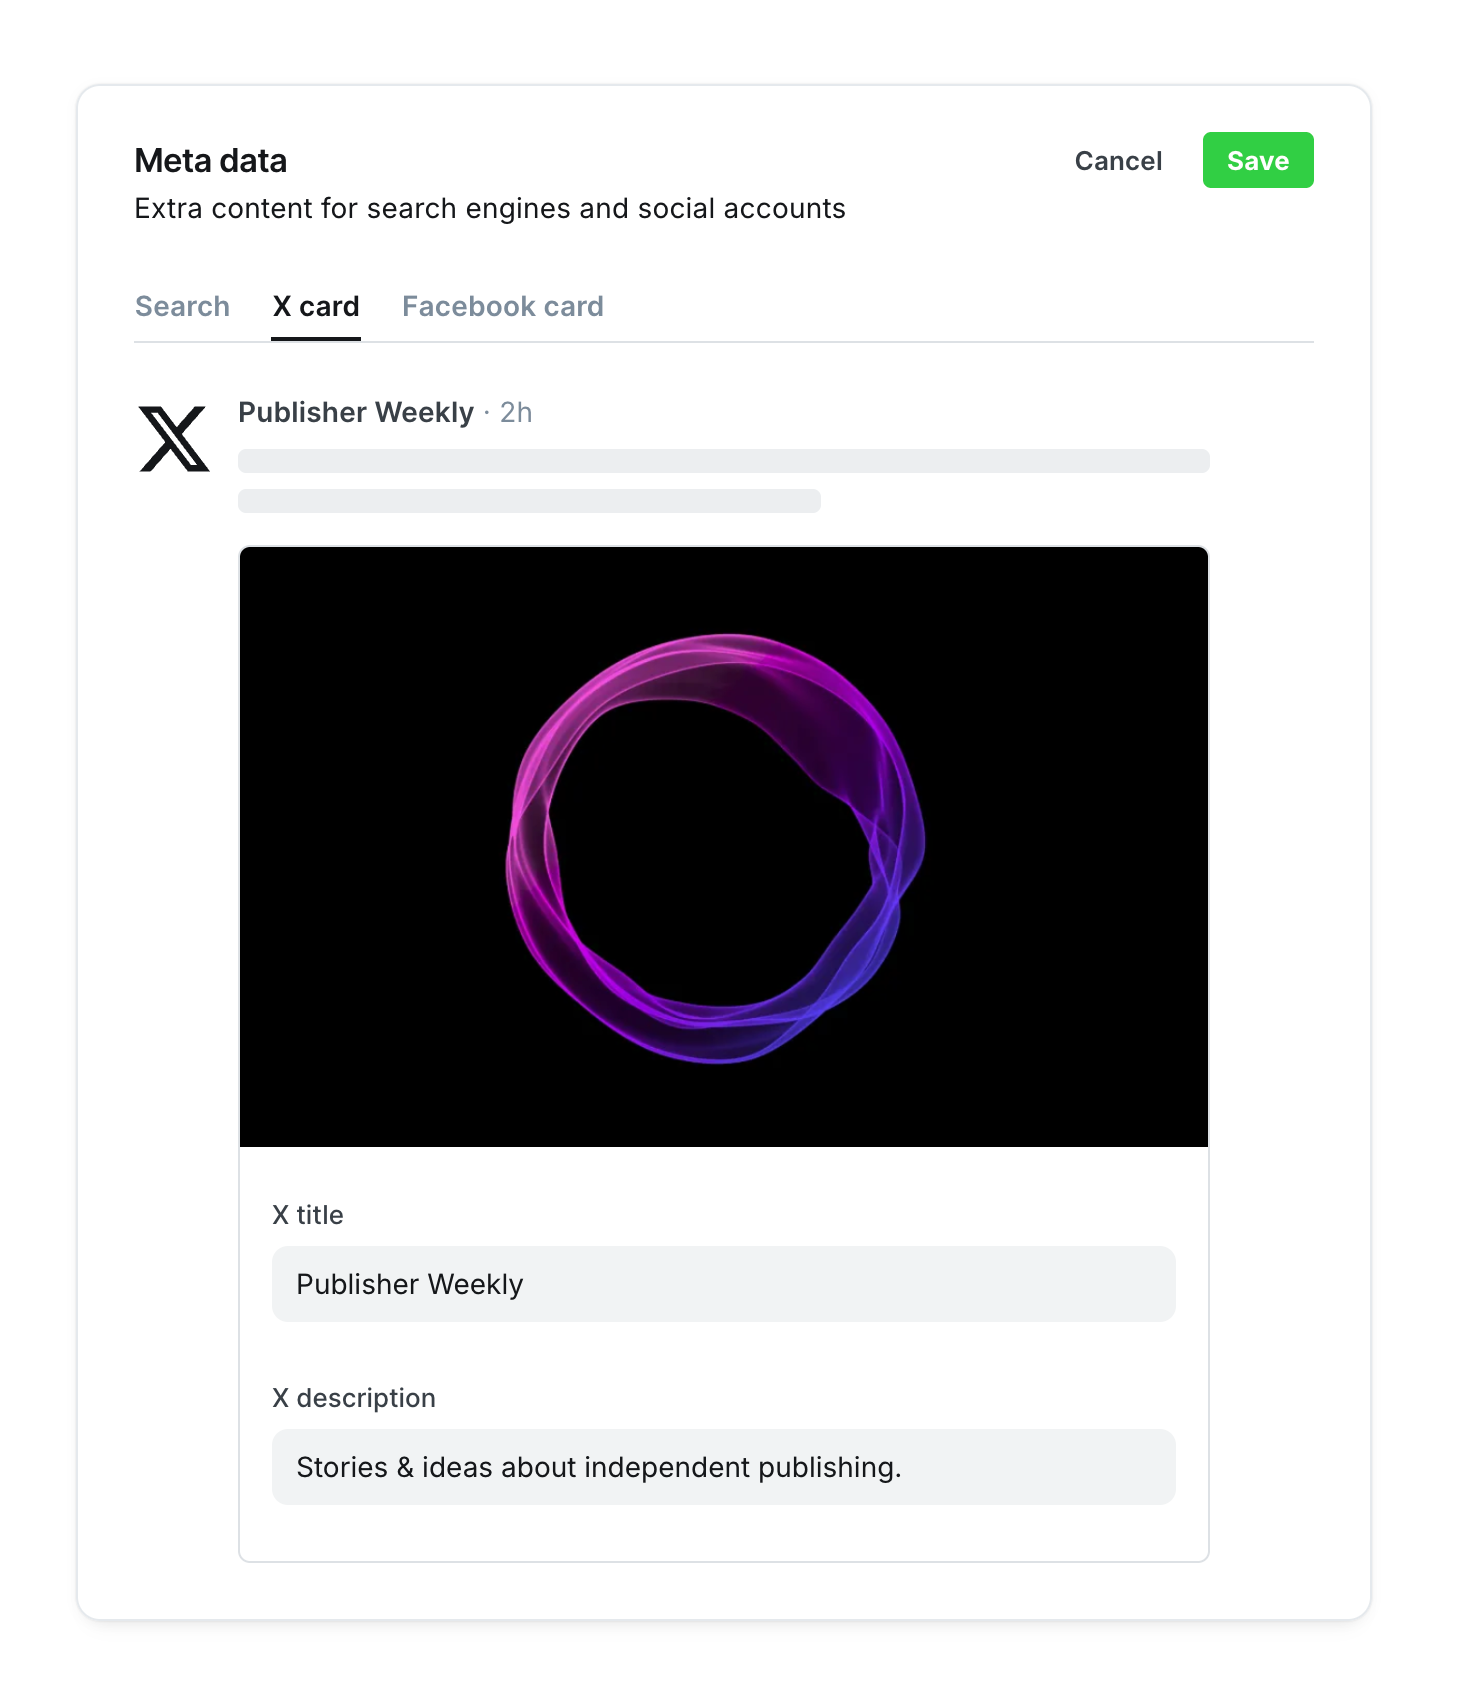Click the Publisher Weekly account name

(x=355, y=412)
